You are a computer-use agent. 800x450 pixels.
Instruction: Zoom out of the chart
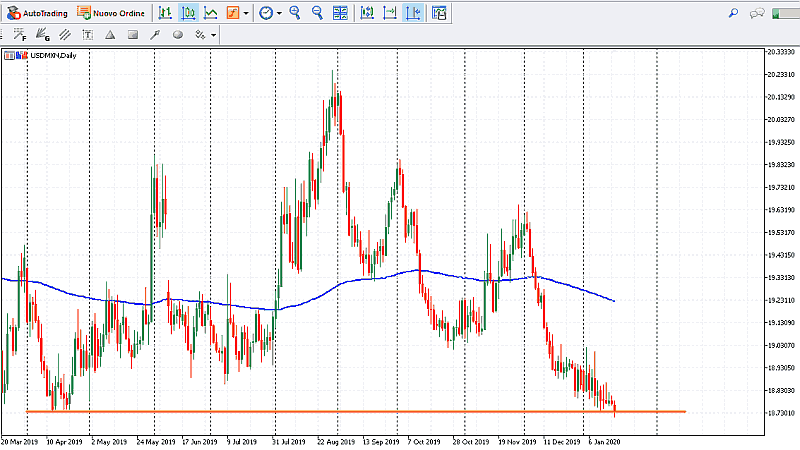(317, 13)
